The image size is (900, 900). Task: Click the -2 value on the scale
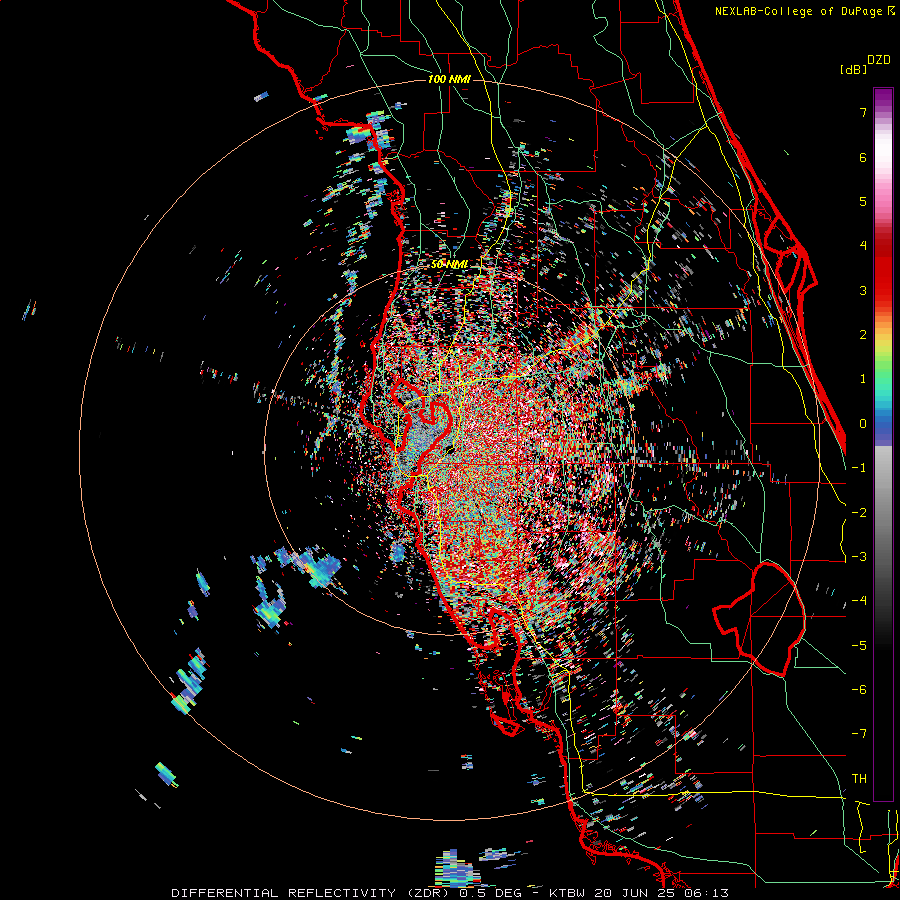[x=859, y=512]
